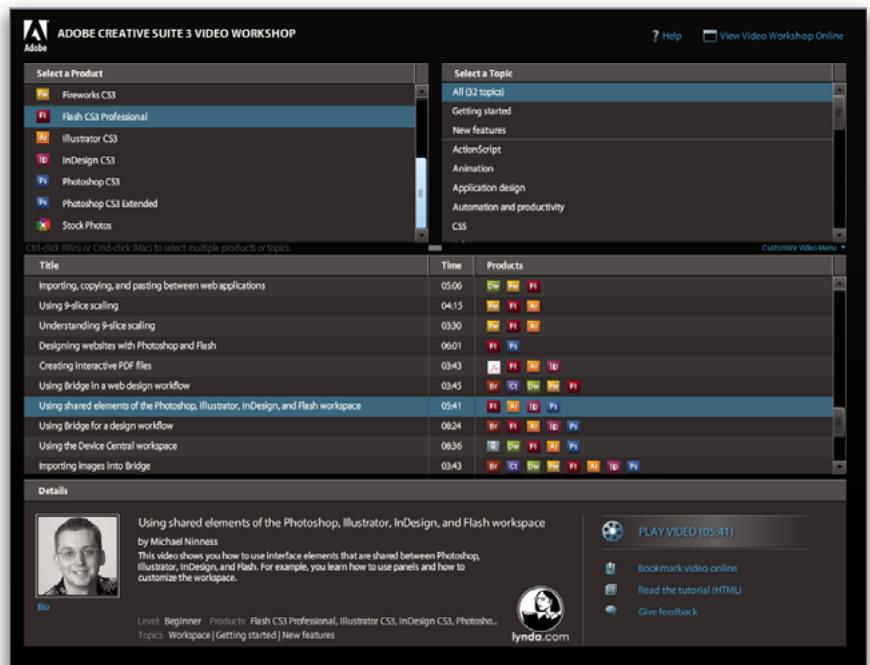Click Illustrator icon in Using 9-slice scaling row

533,306
